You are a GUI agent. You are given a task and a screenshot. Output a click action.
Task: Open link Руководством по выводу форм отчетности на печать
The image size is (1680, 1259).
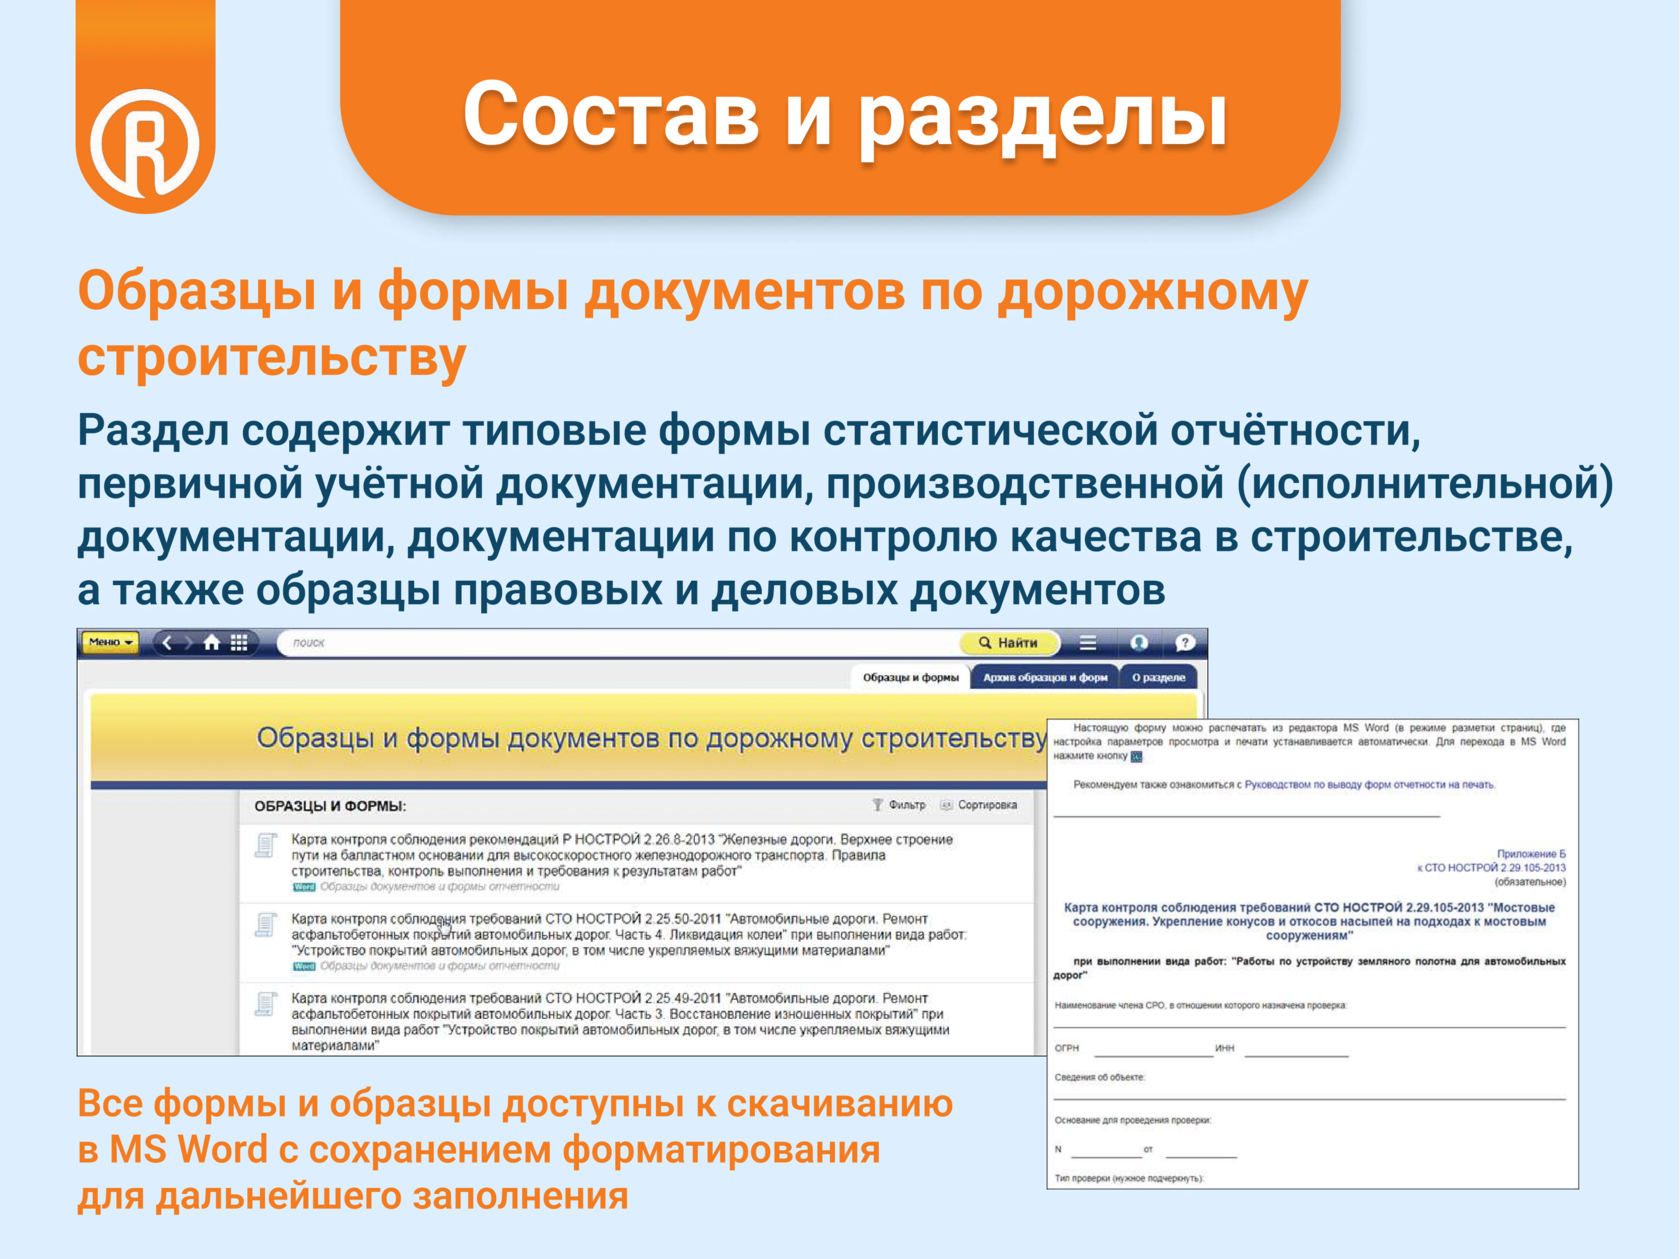tap(1369, 785)
